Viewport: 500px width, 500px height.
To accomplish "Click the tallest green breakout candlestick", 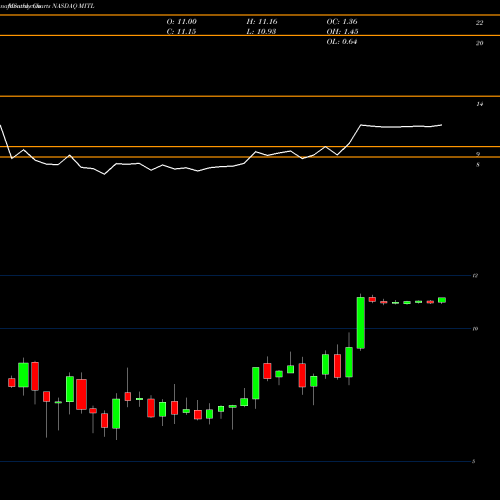I will click(x=361, y=323).
